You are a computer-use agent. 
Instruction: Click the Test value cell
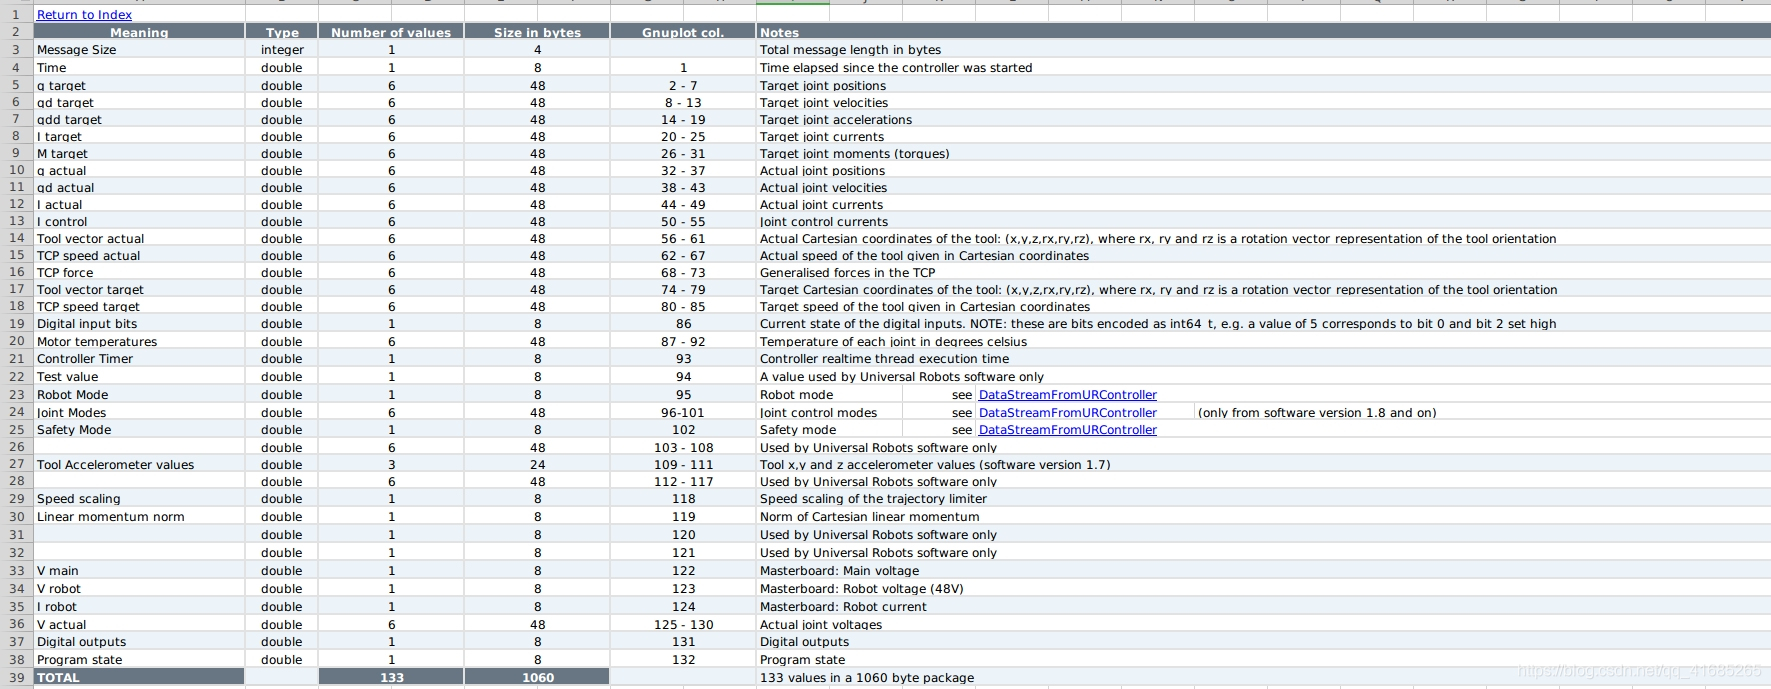pos(139,377)
